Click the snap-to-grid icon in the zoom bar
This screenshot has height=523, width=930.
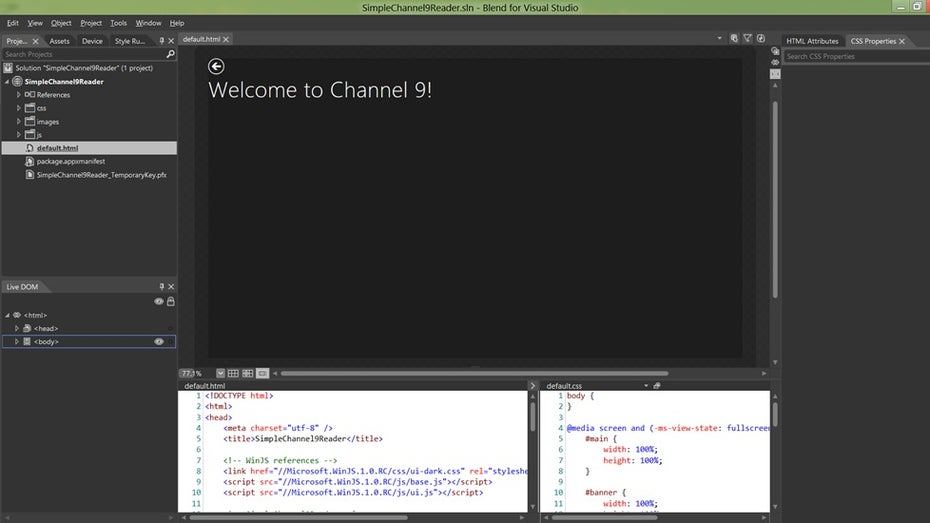248,373
